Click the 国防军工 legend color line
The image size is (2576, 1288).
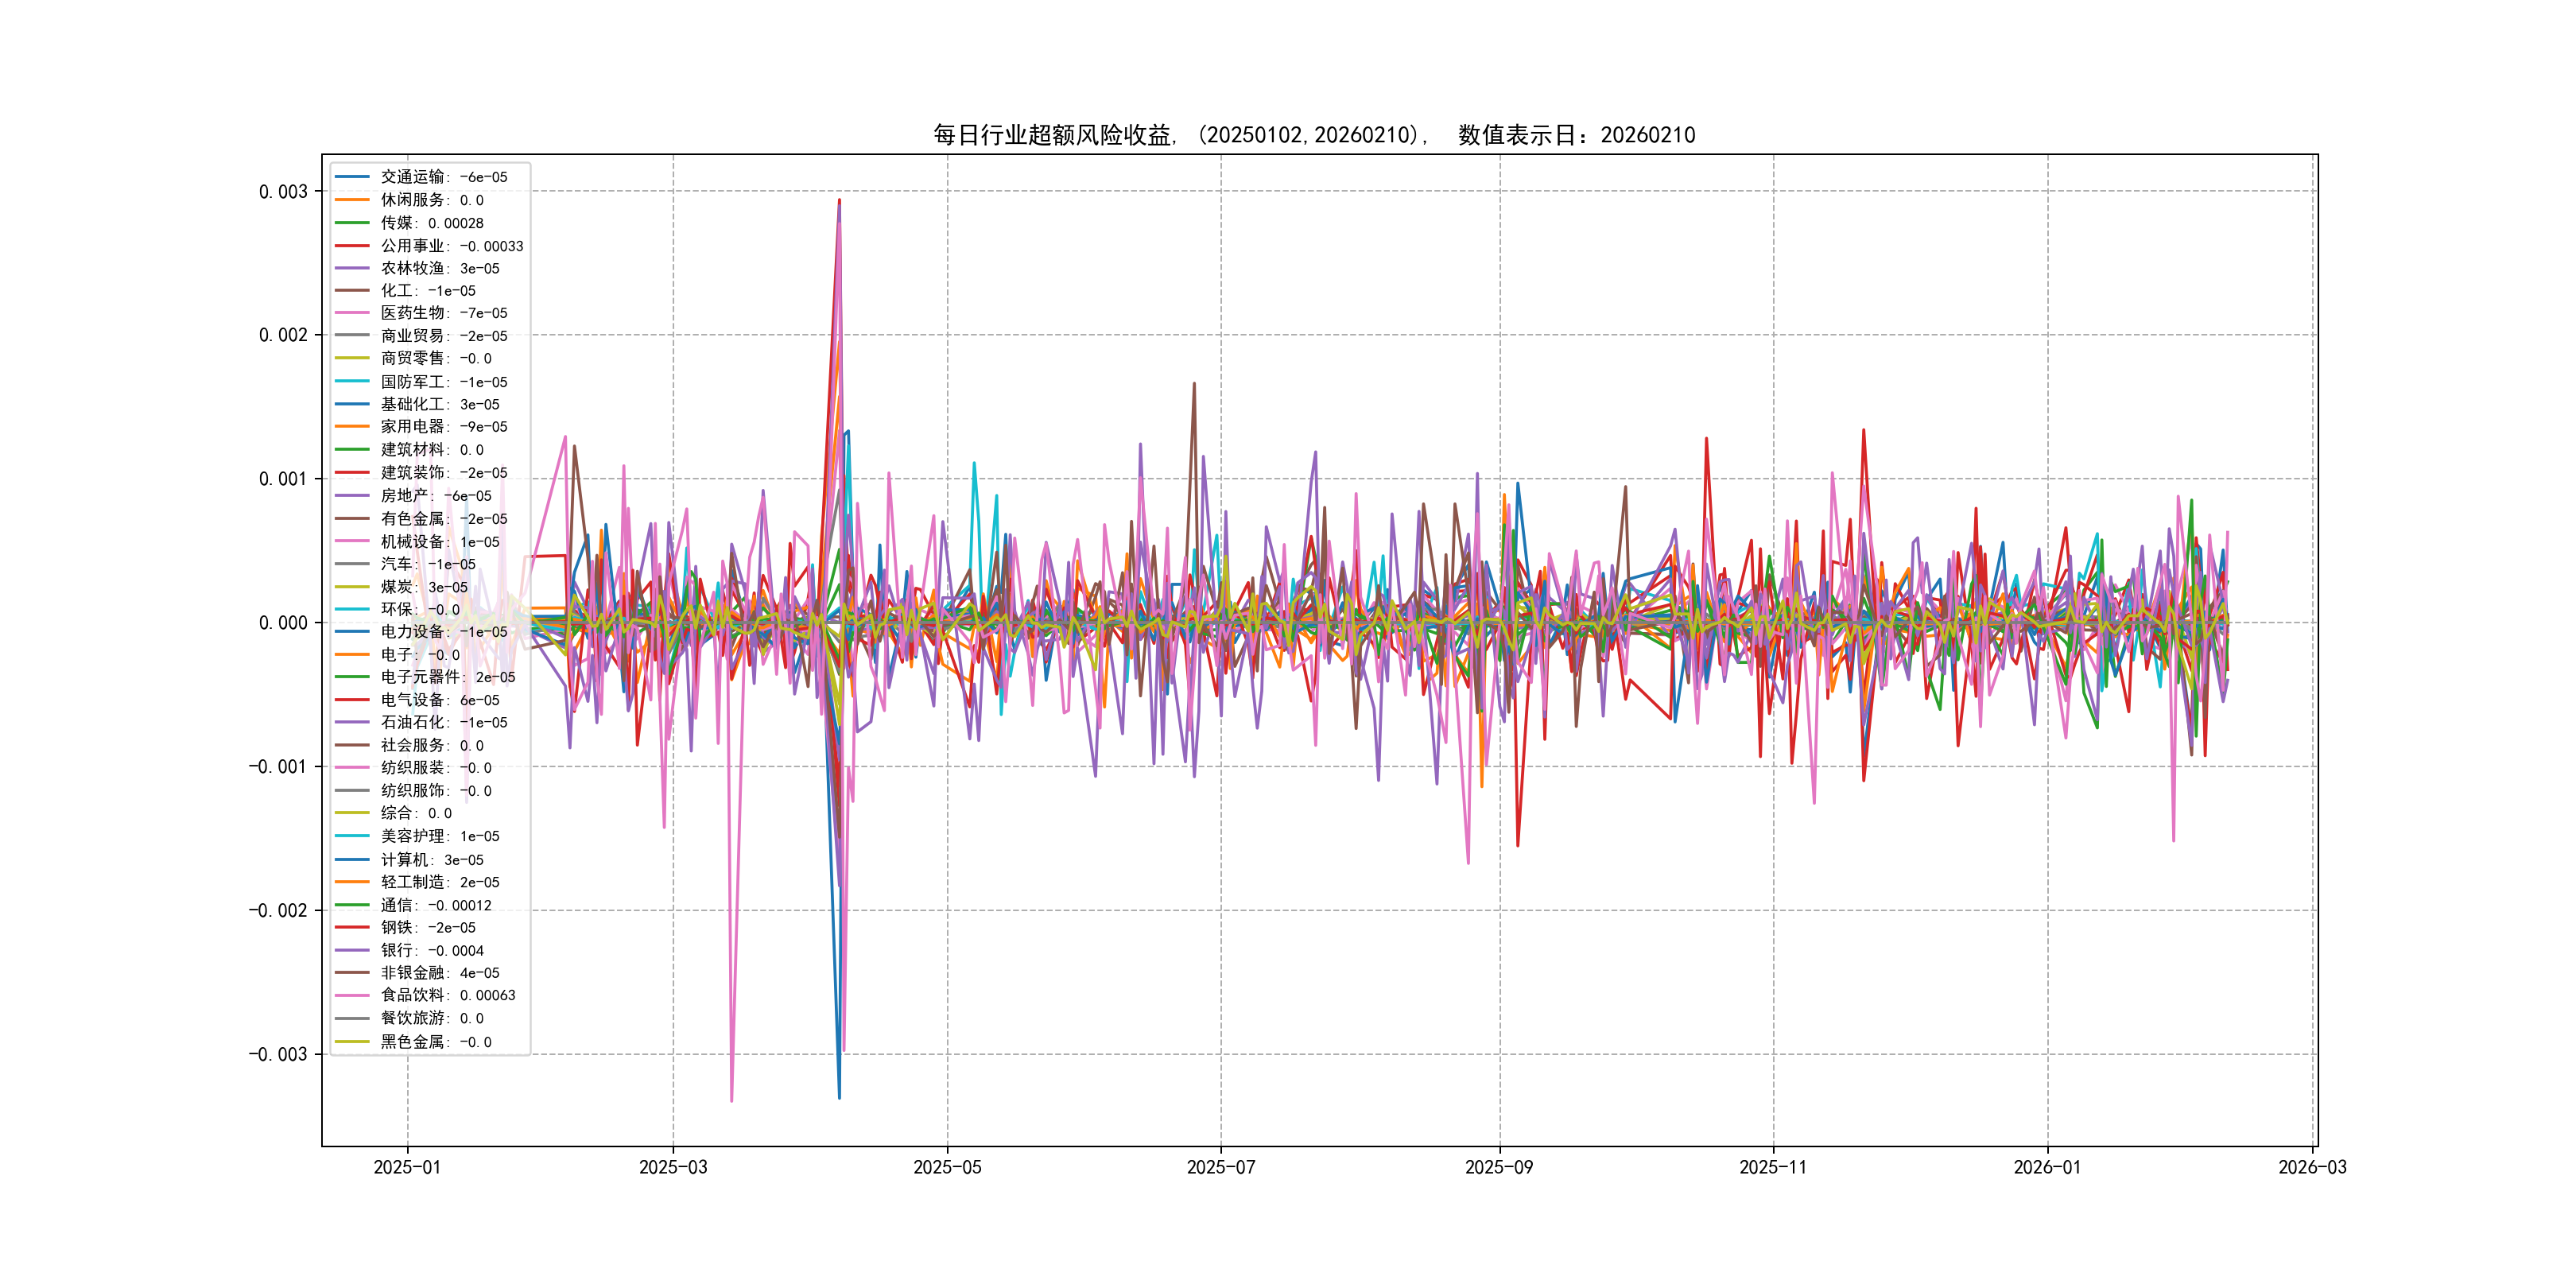352,381
